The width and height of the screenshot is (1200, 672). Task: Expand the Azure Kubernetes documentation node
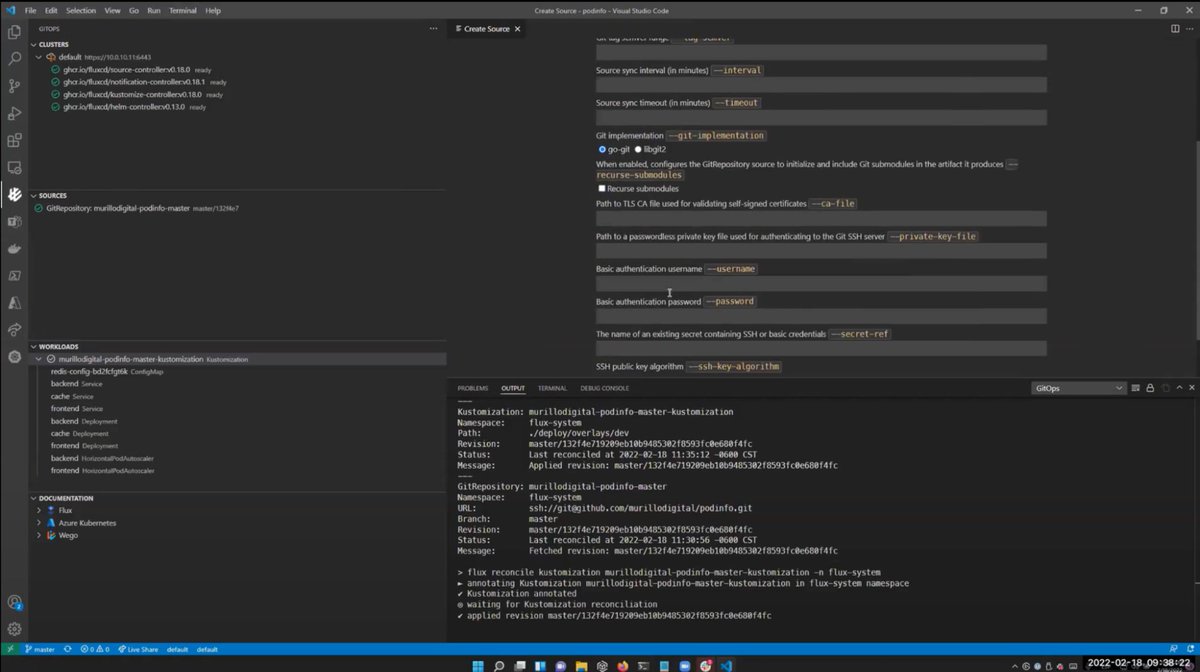[x=39, y=523]
